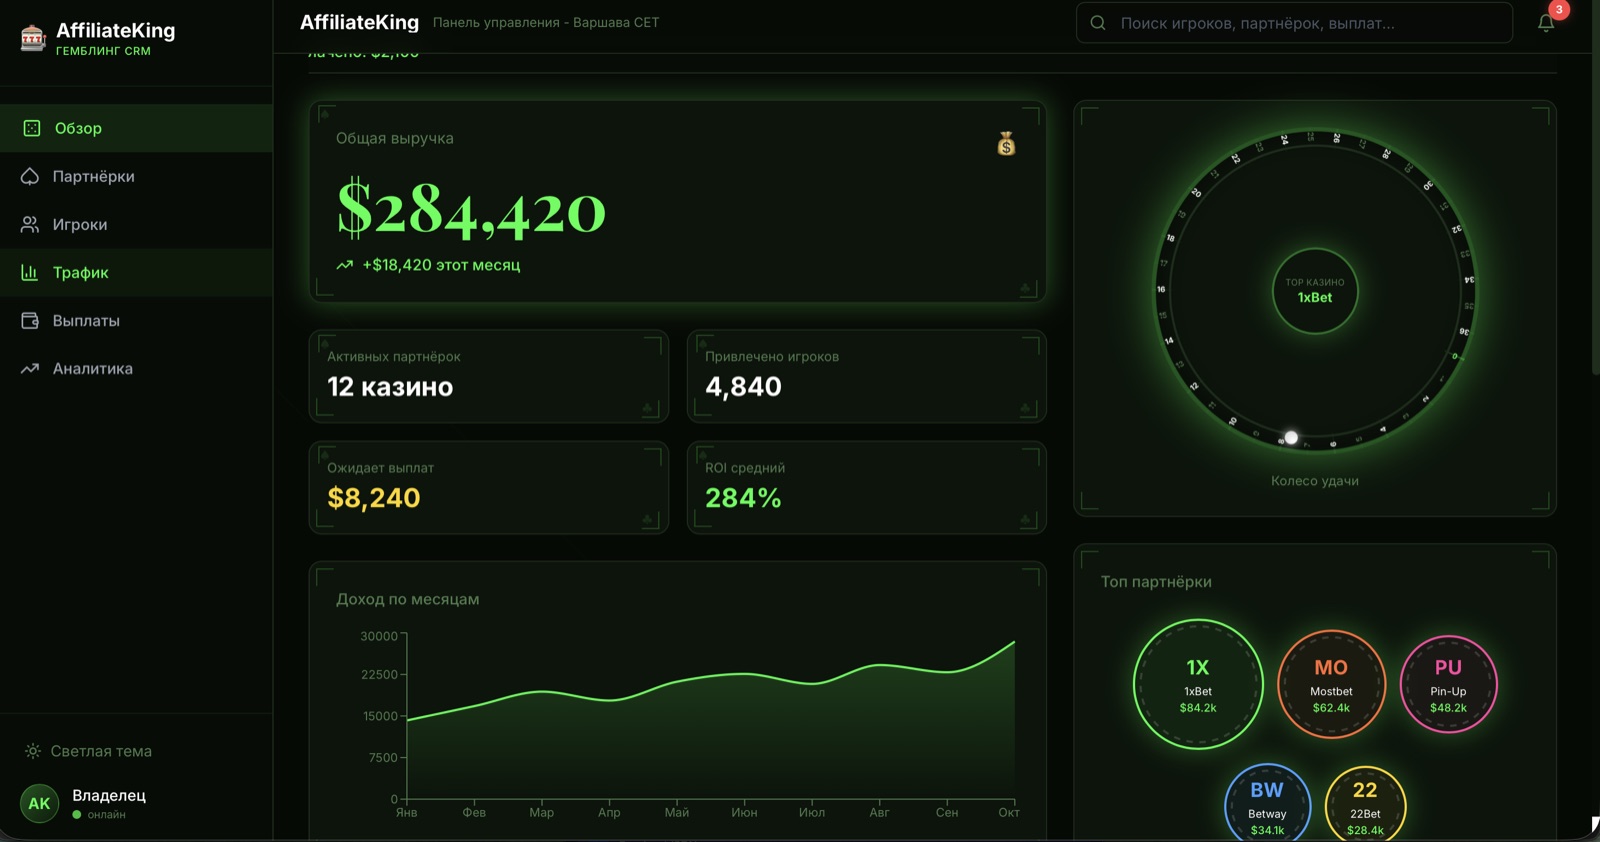This screenshot has width=1600, height=842.
Task: Focus the player and partner search field
Action: [x=1294, y=23]
